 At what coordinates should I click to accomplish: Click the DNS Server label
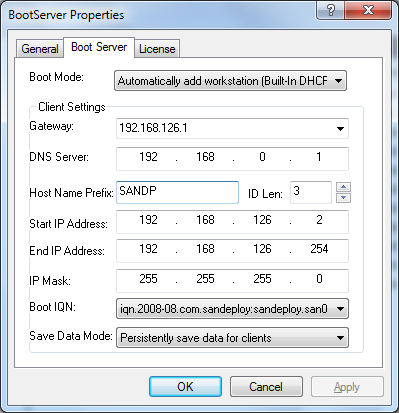tap(59, 157)
